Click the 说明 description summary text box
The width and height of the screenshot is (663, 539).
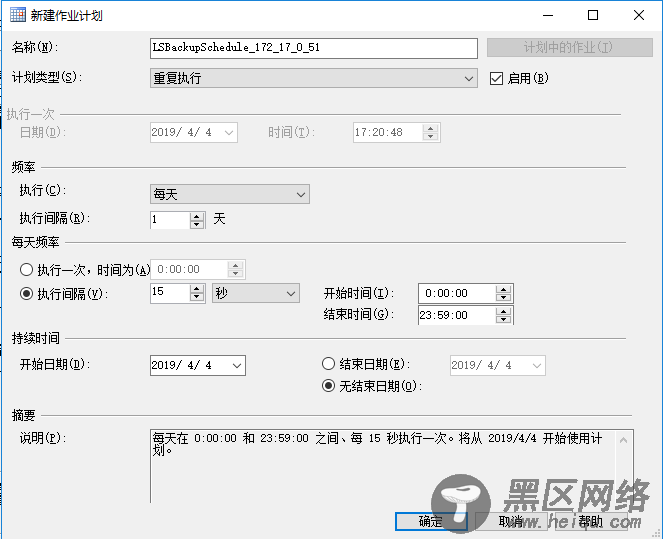[x=392, y=466]
